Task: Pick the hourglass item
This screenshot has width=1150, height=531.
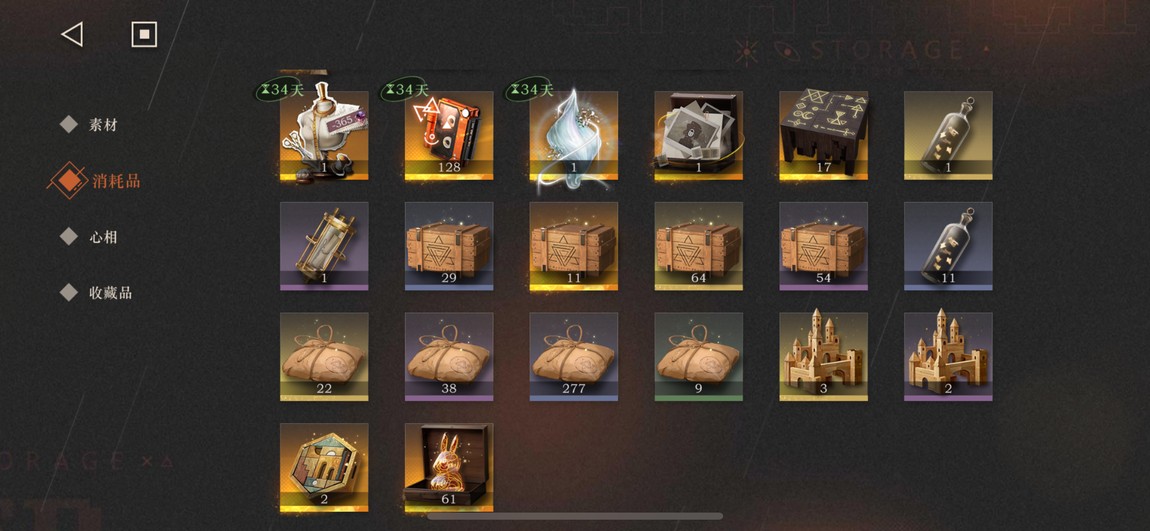Action: point(324,246)
